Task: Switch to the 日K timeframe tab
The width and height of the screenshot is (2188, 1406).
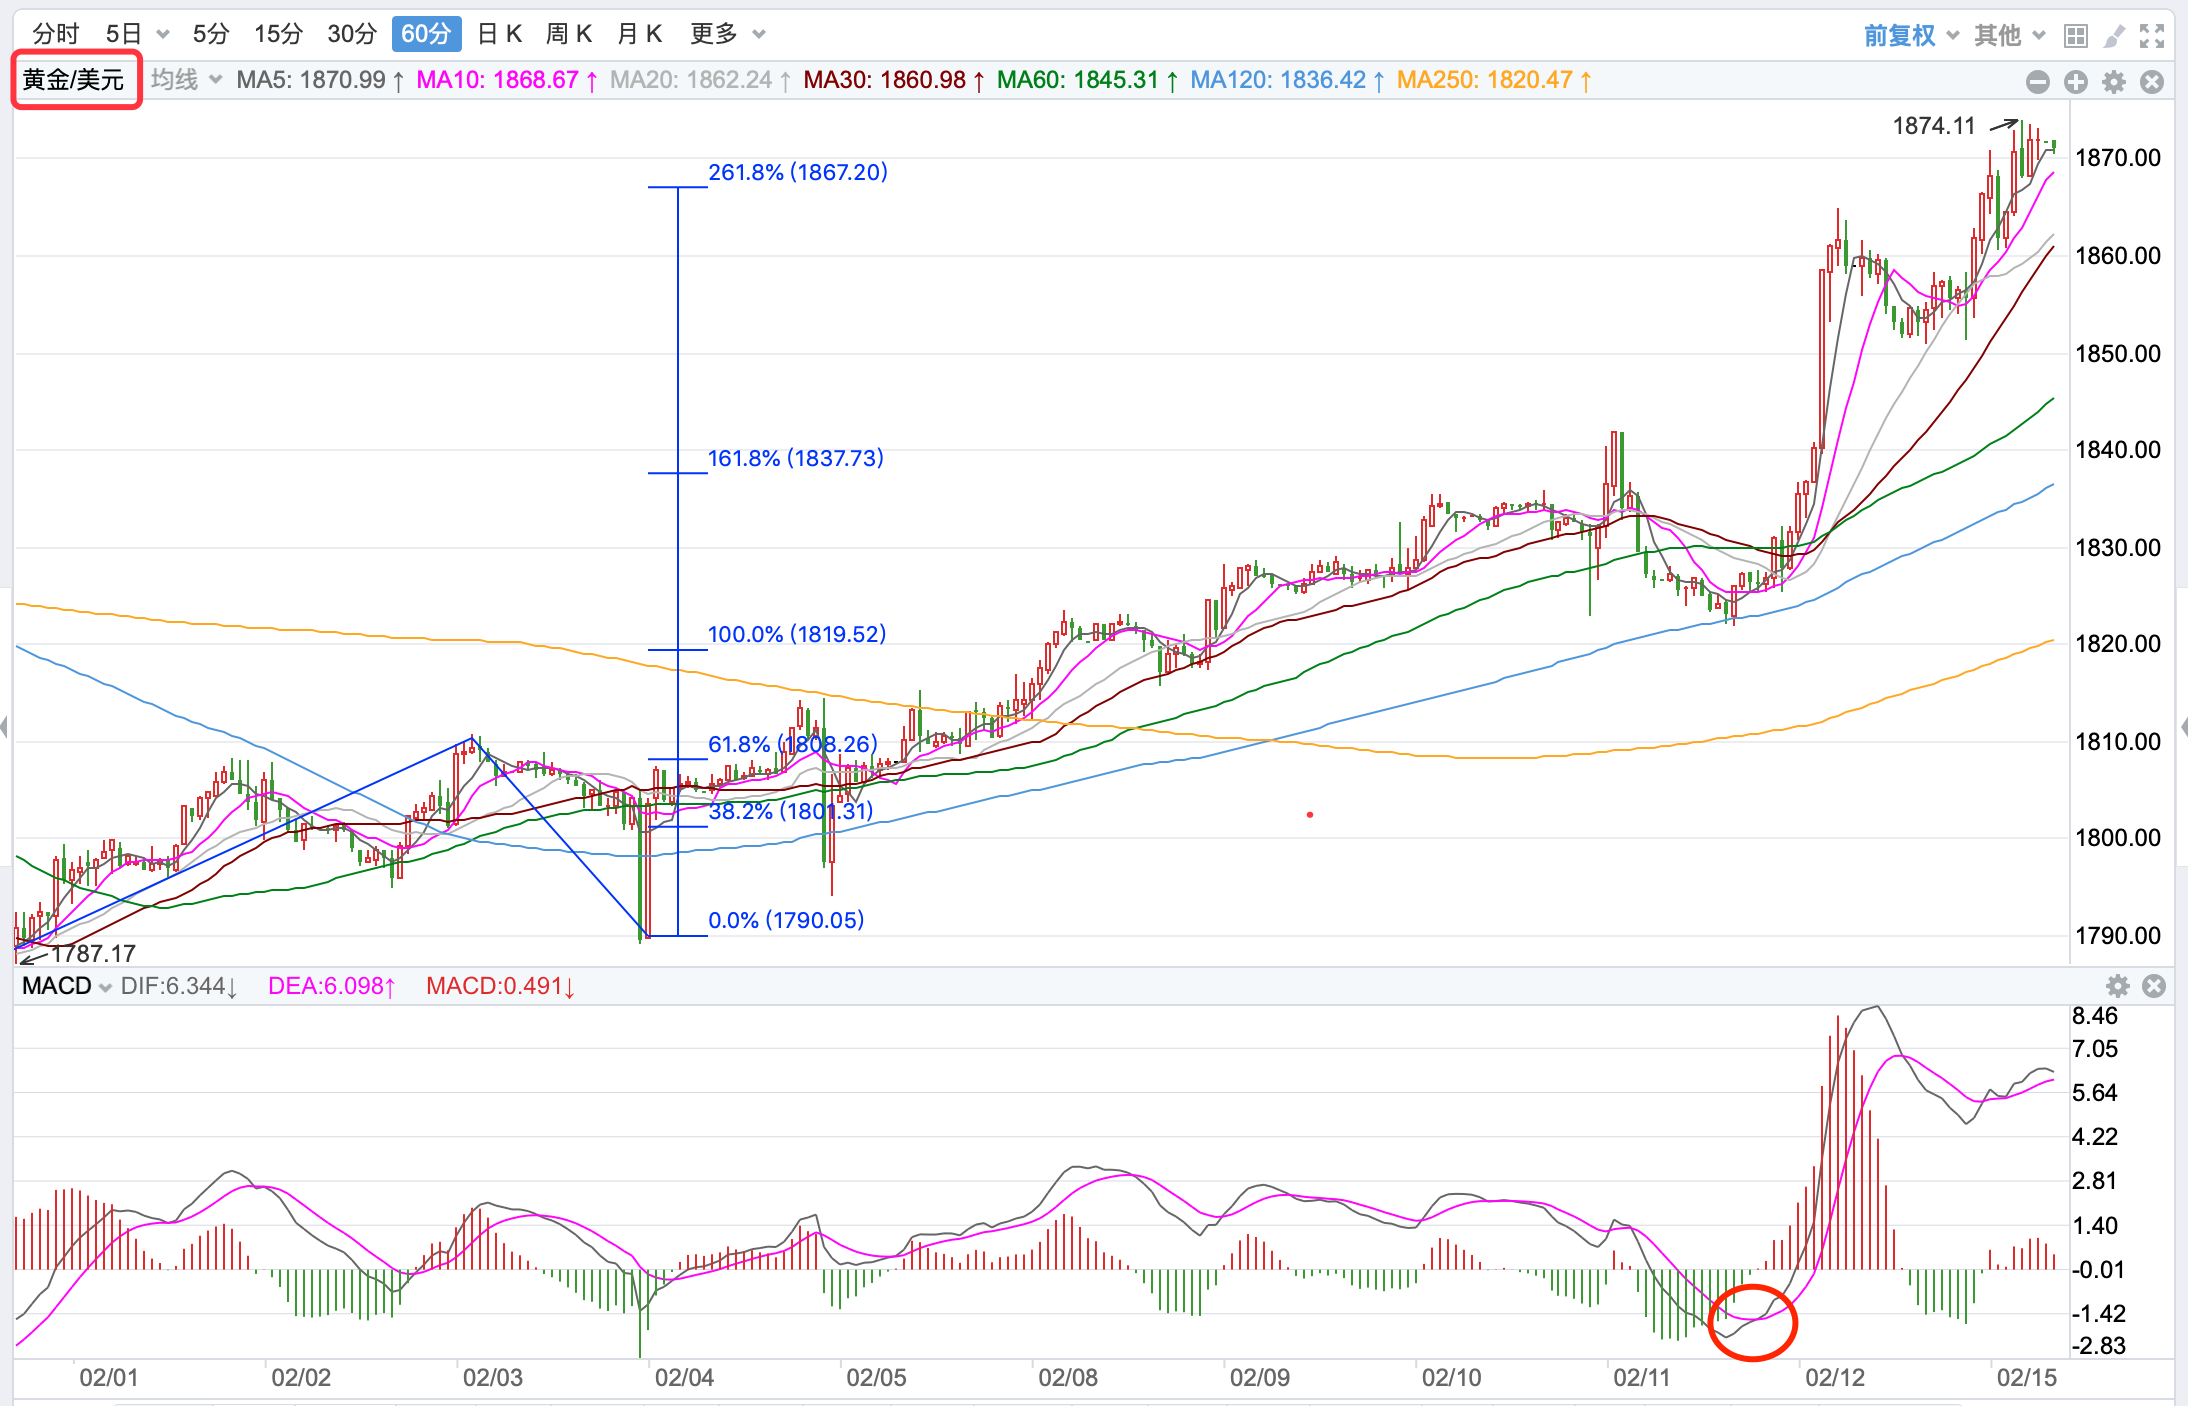Action: point(499,34)
